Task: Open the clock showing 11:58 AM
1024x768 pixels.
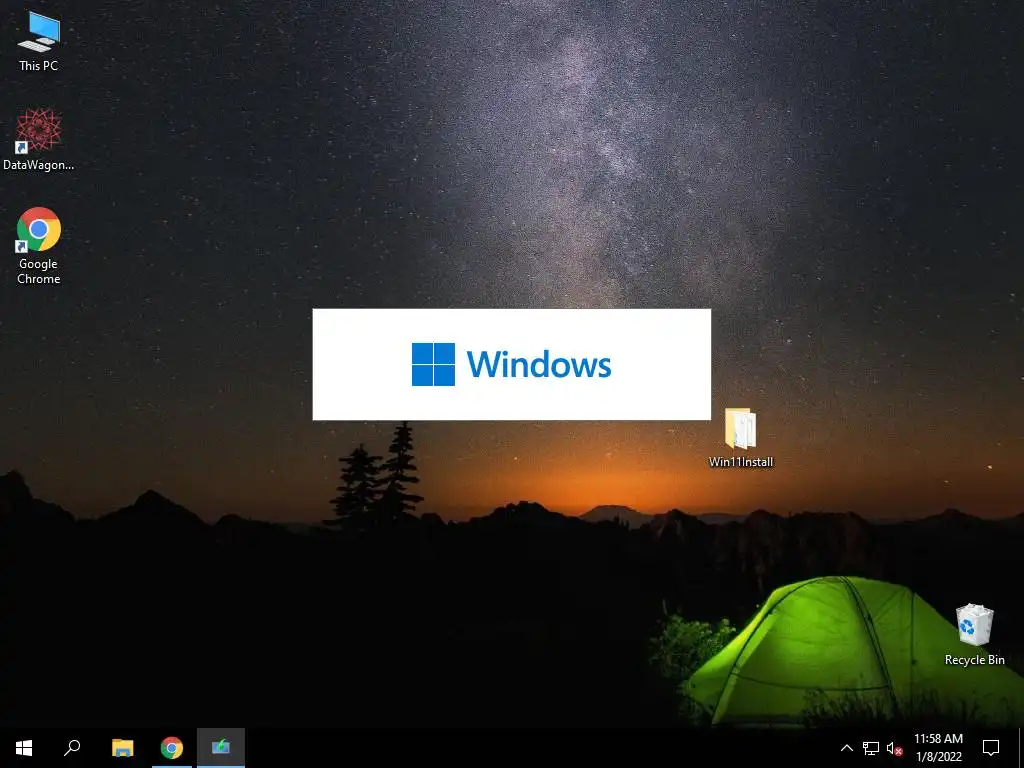Action: 938,748
